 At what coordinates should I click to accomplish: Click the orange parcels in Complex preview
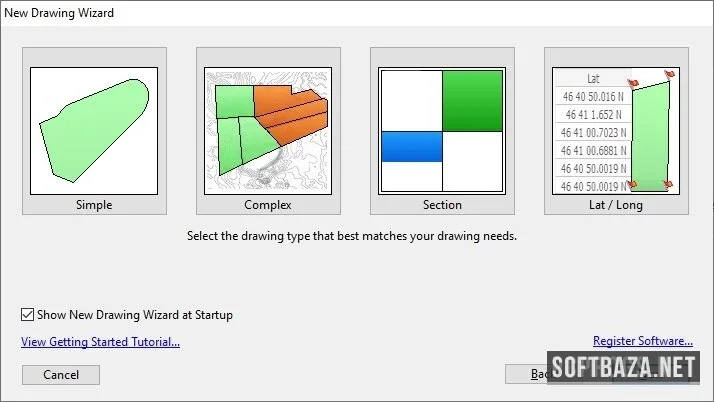point(291,114)
